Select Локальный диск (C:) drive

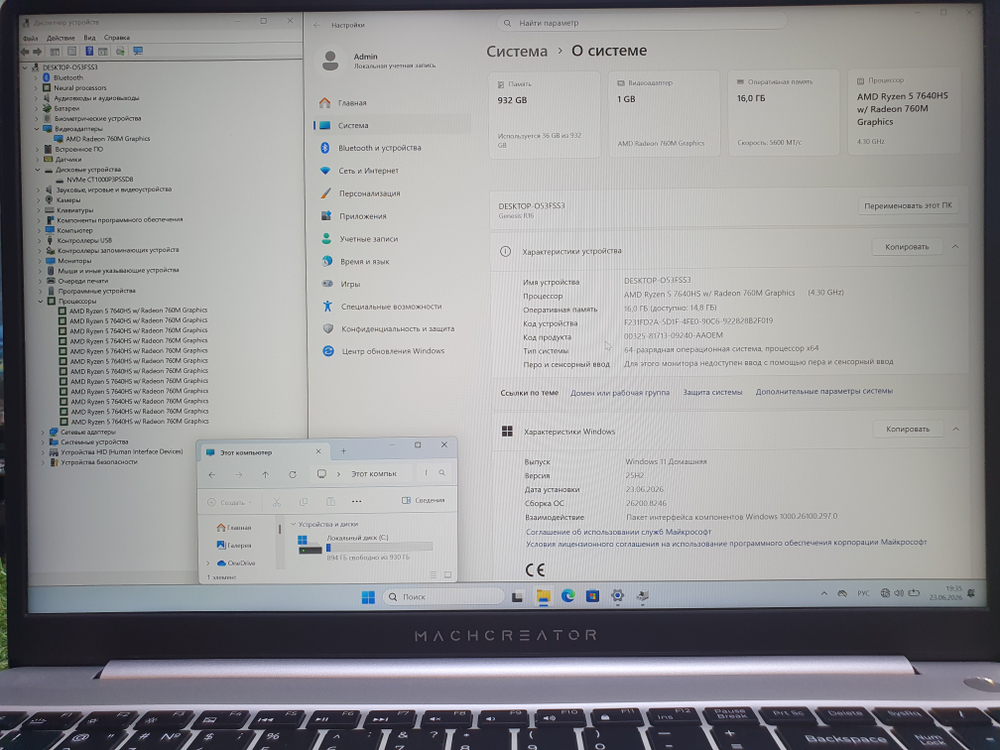(365, 547)
